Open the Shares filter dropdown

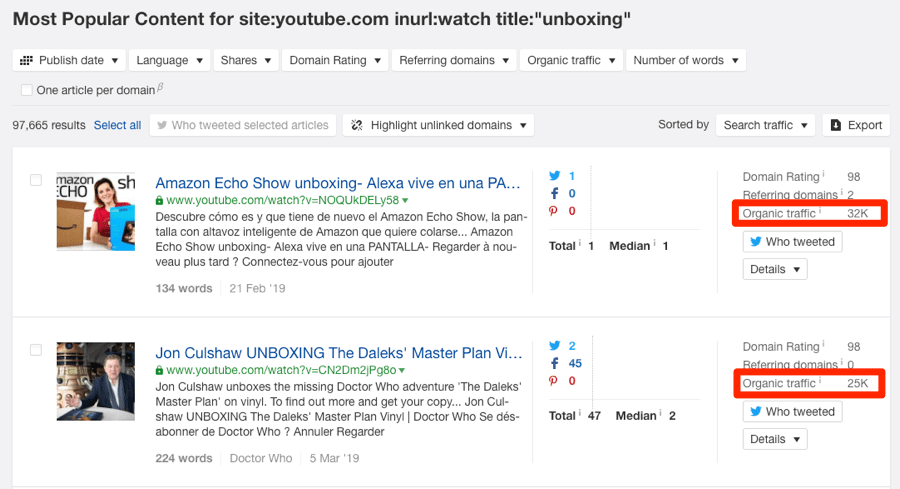coord(246,60)
